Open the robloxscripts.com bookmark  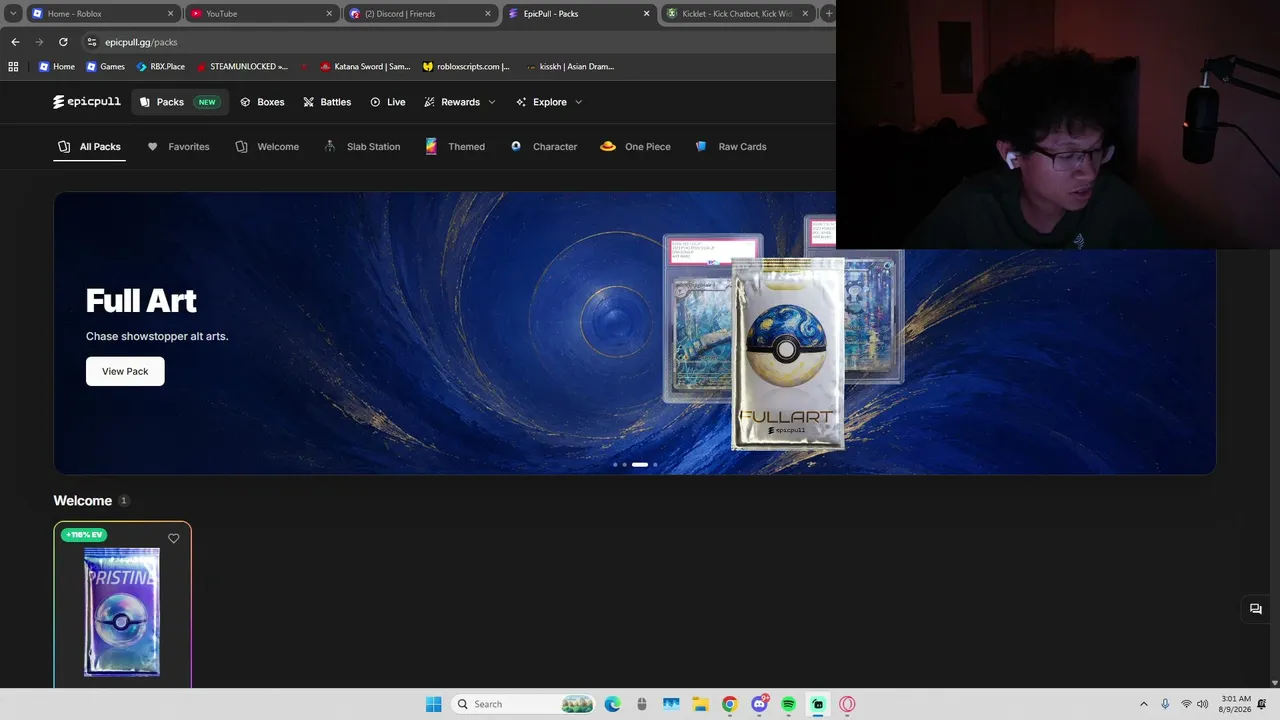tap(466, 67)
